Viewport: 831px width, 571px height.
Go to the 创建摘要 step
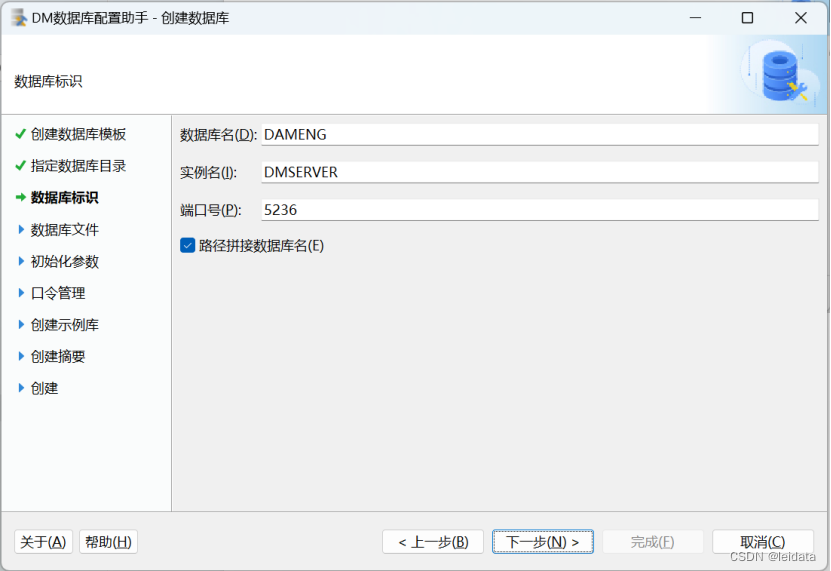(58, 356)
